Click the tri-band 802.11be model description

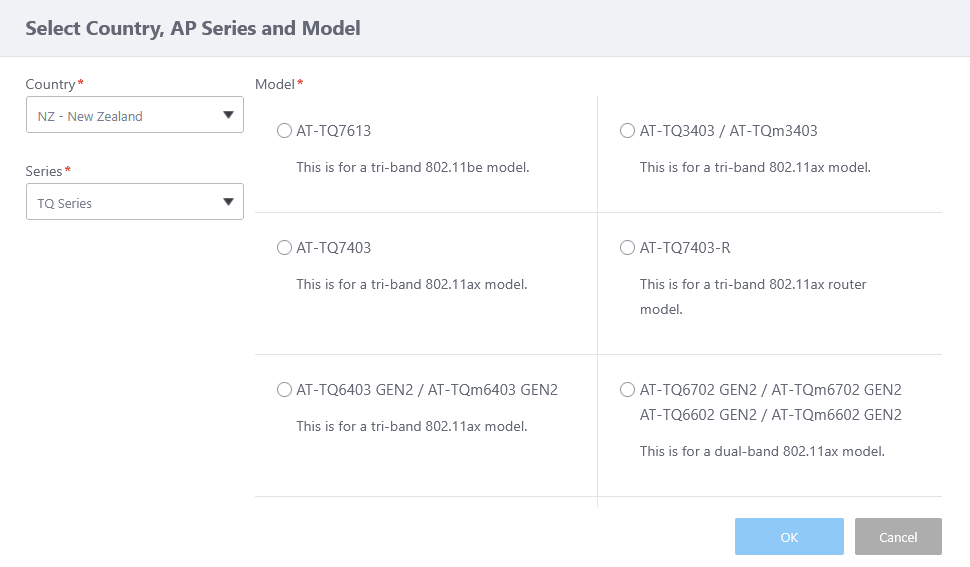pos(412,167)
